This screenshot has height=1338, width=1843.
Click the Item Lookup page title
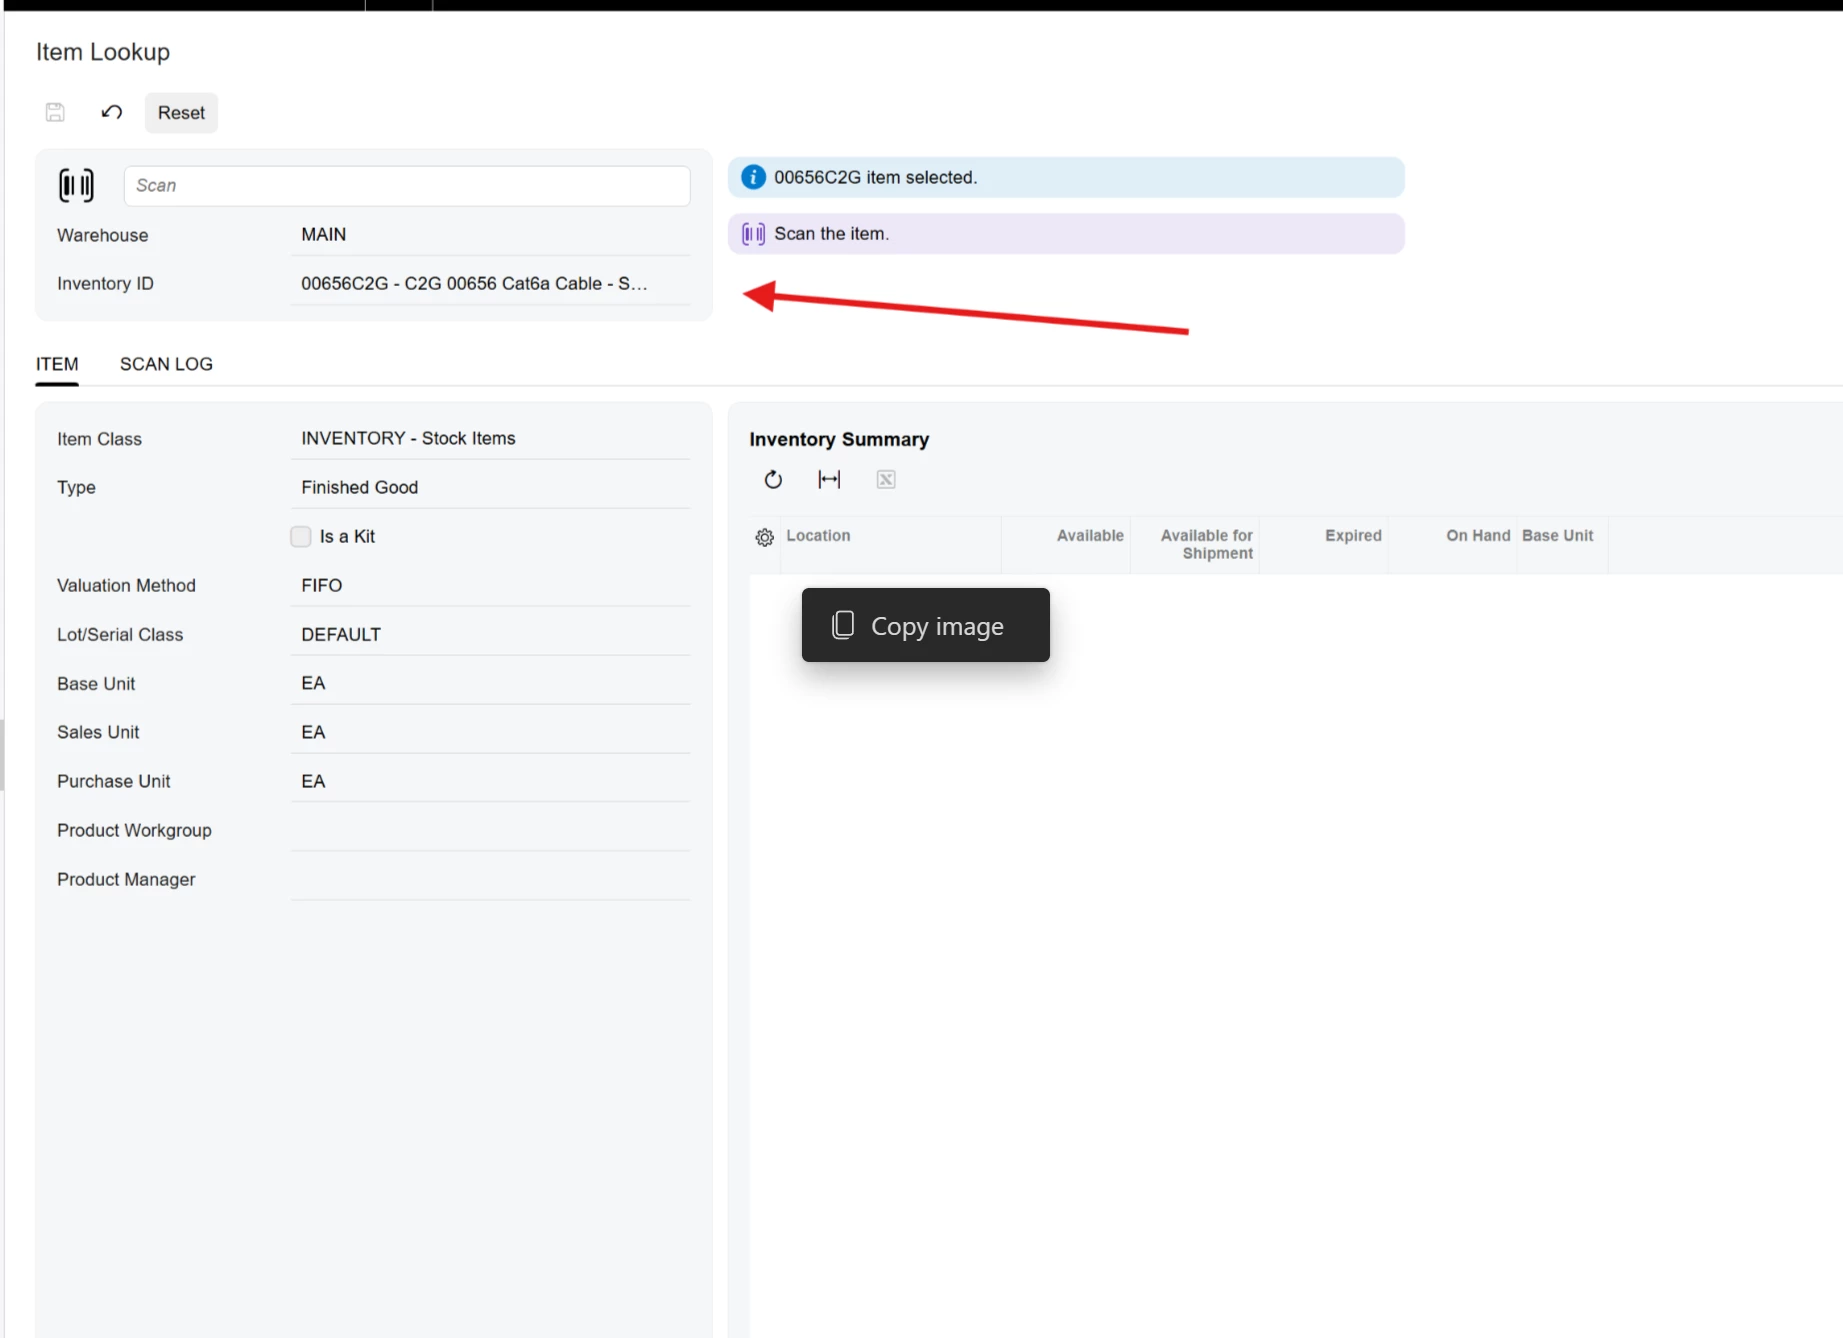(x=103, y=52)
